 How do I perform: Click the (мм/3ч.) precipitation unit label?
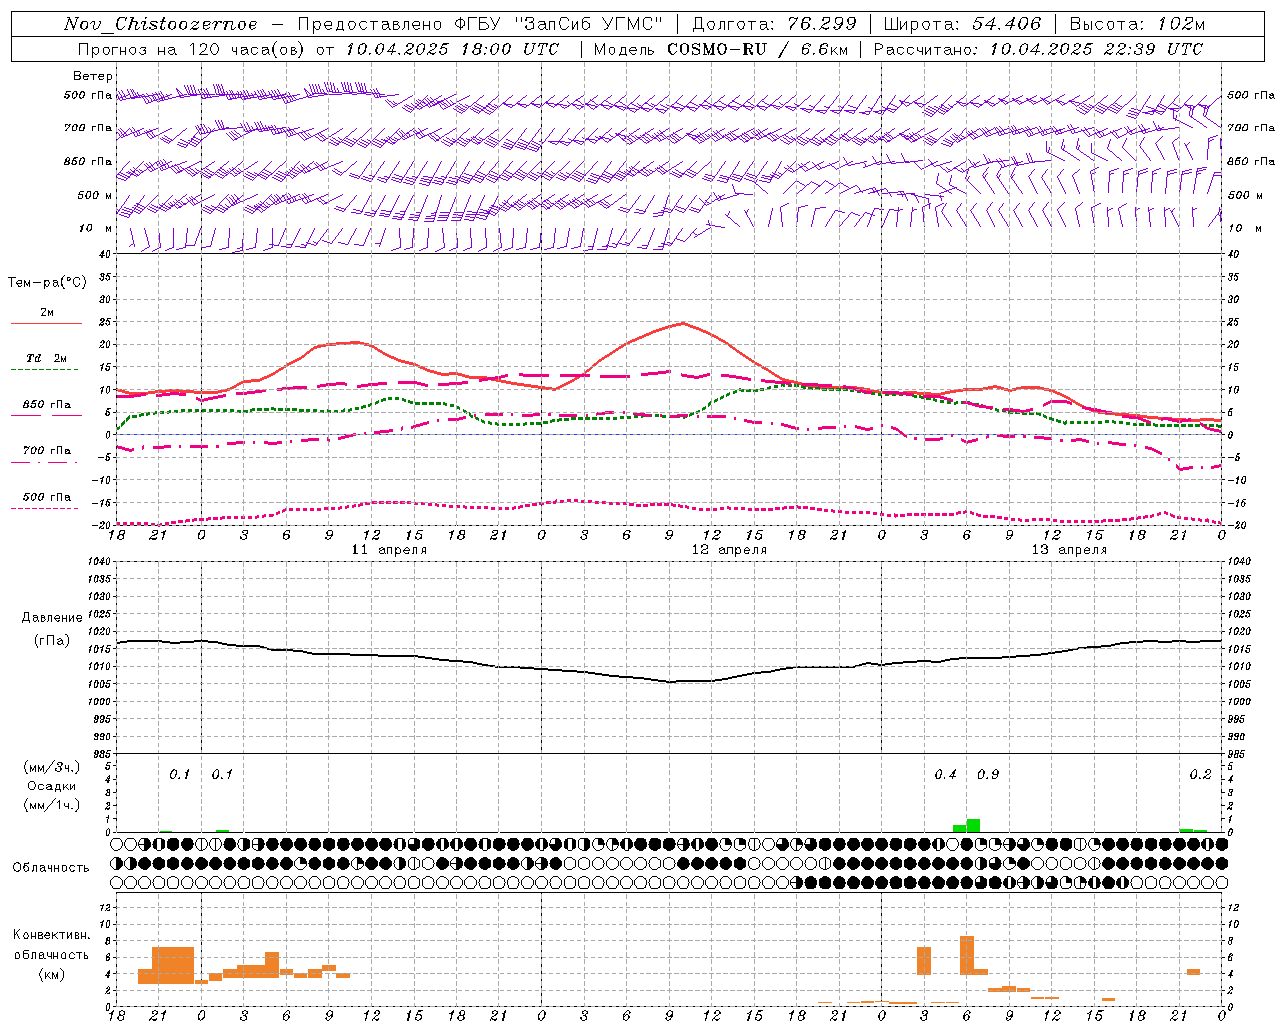coord(52,767)
